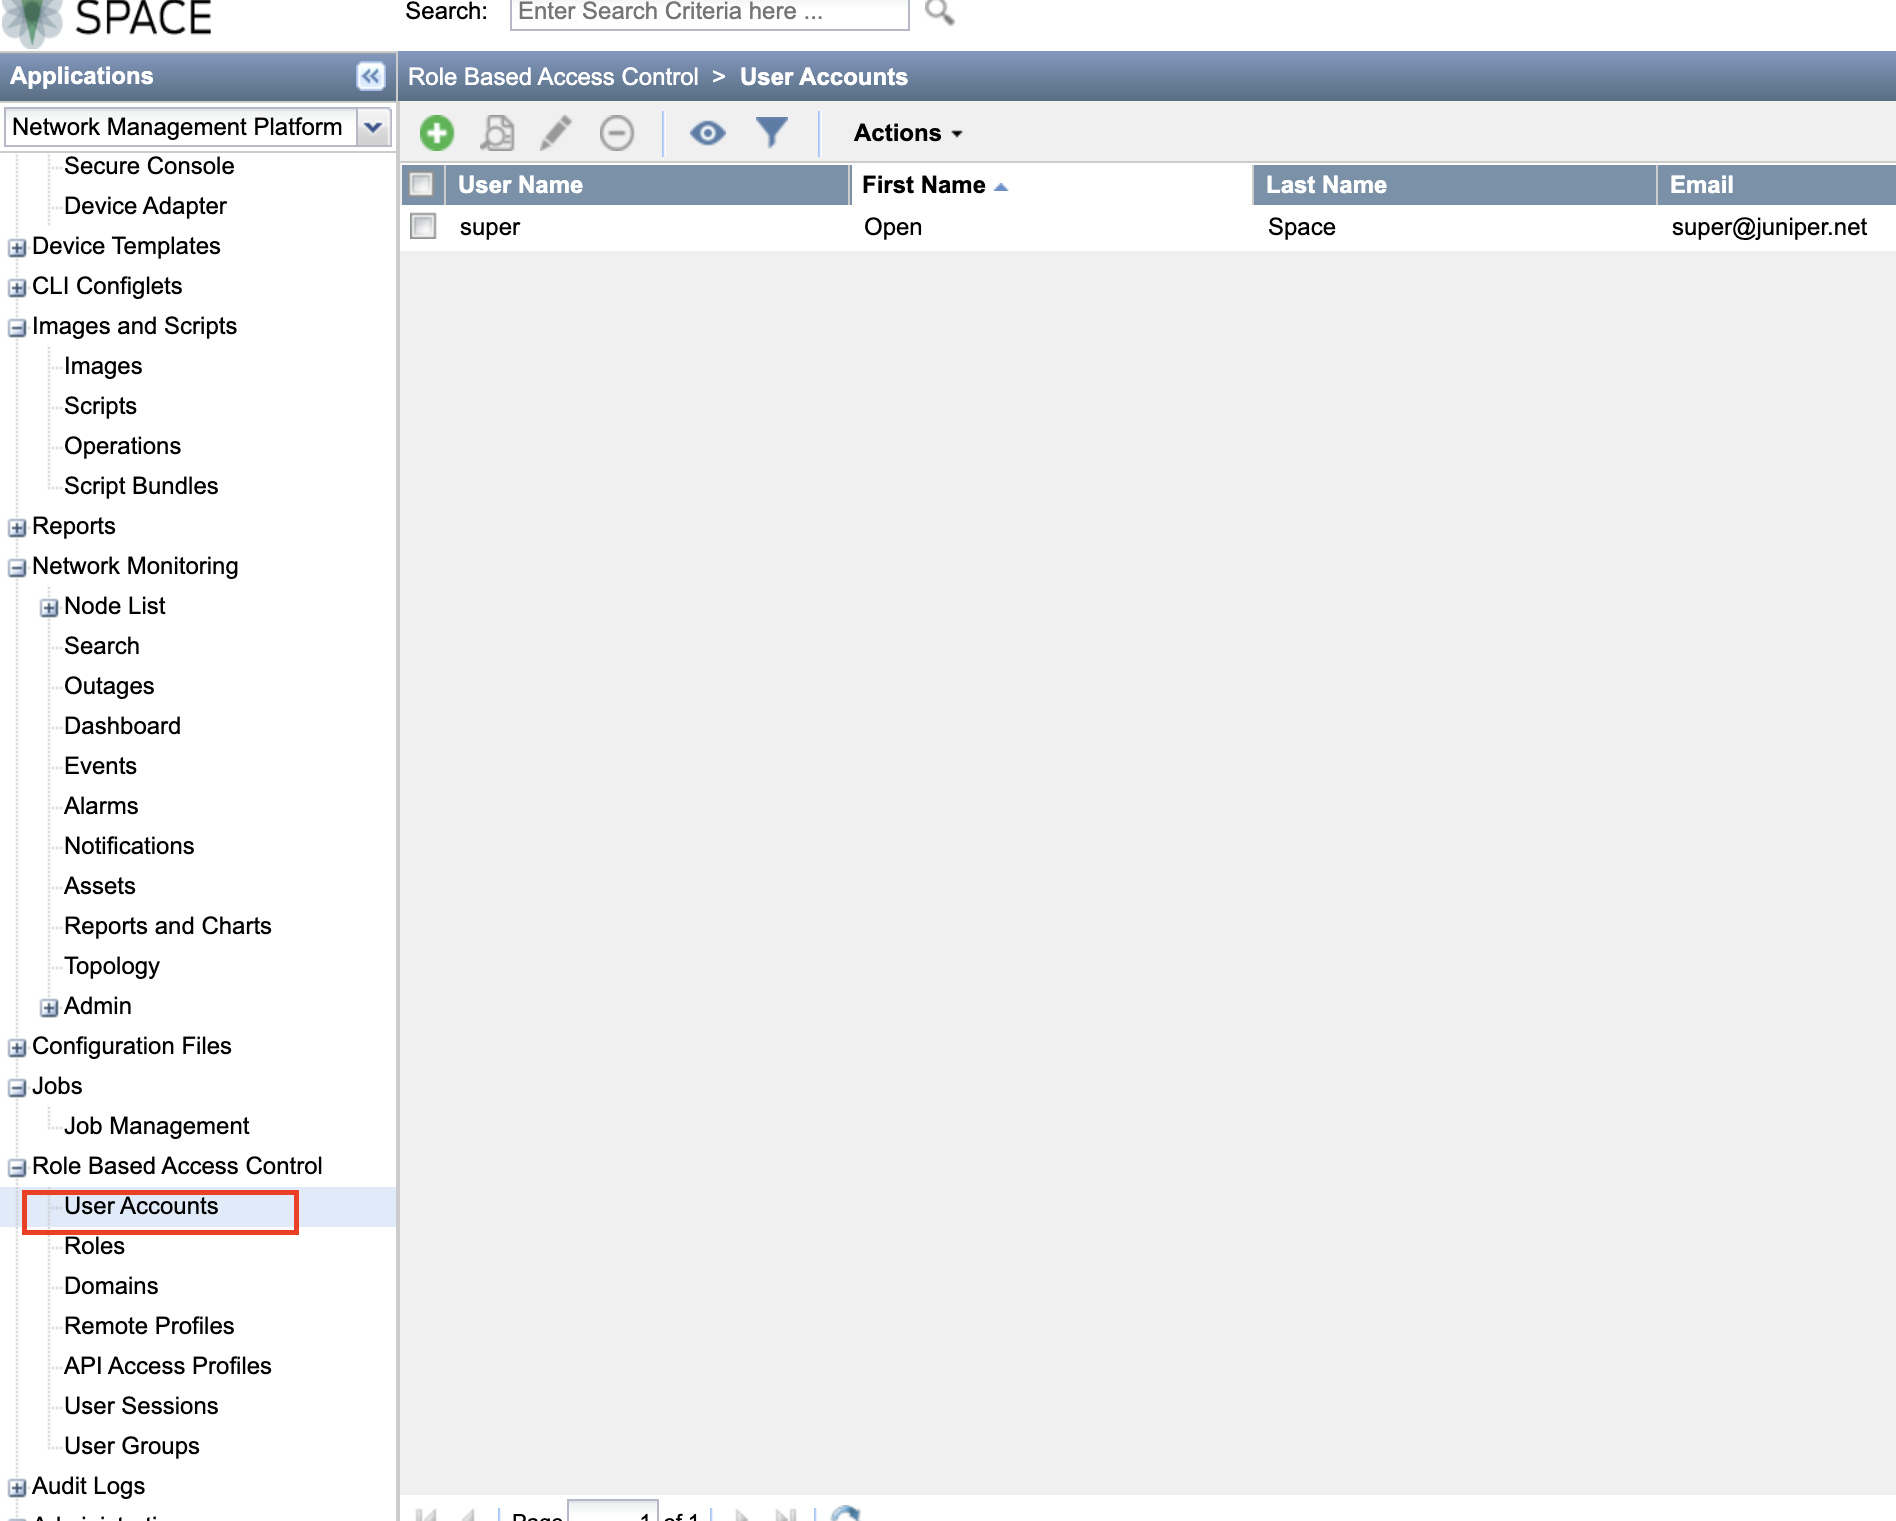Collapse the Network Monitoring node
The width and height of the screenshot is (1896, 1521).
17,567
